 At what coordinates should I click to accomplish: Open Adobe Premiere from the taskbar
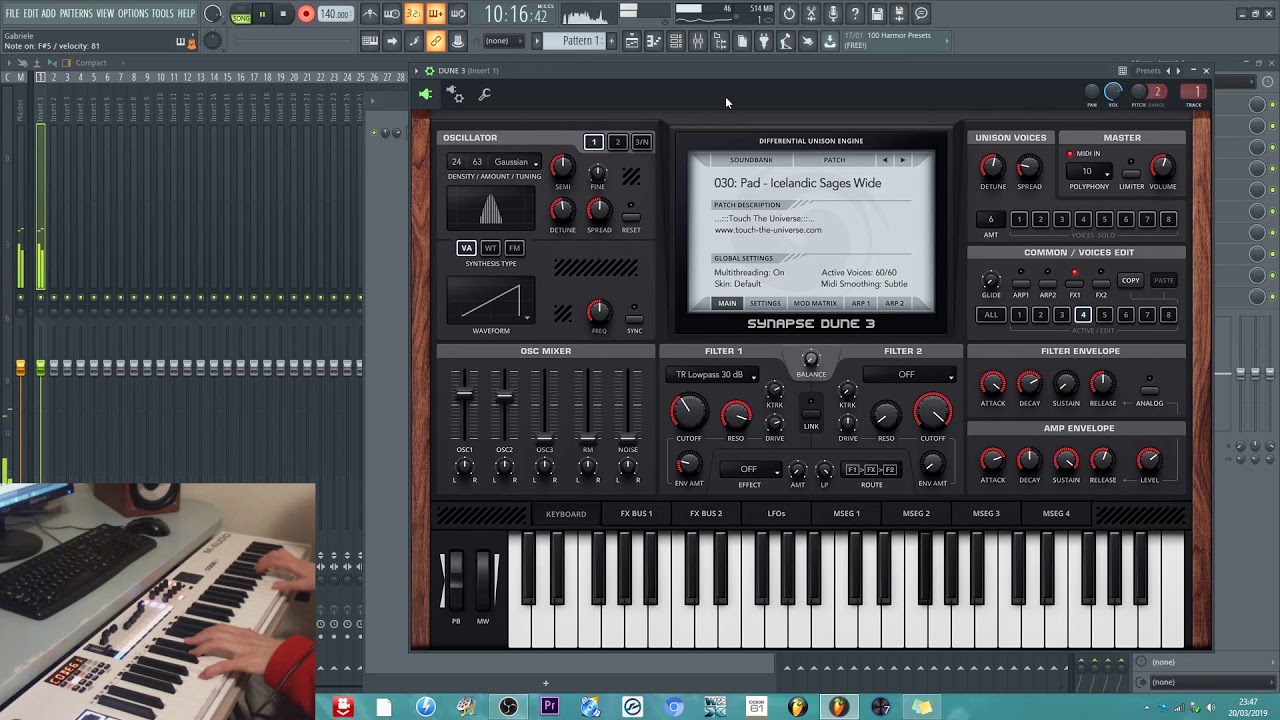(549, 707)
